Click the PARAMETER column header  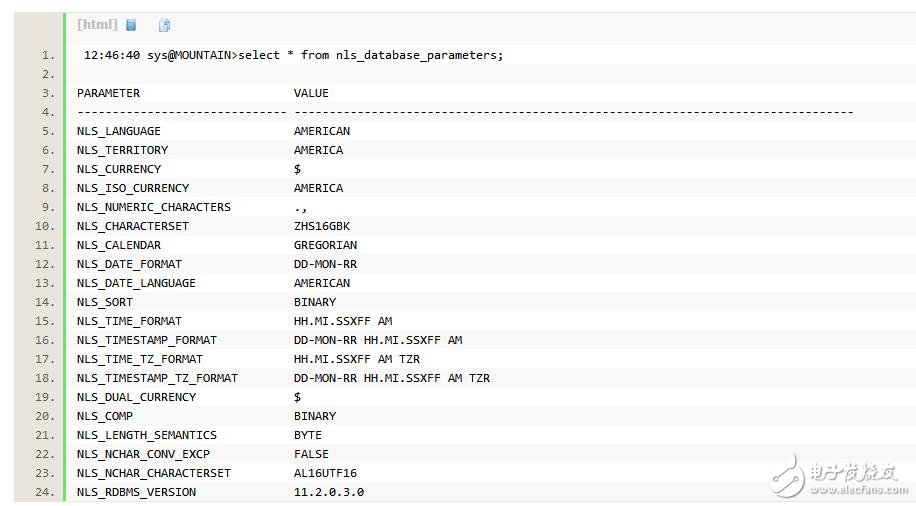click(x=108, y=93)
